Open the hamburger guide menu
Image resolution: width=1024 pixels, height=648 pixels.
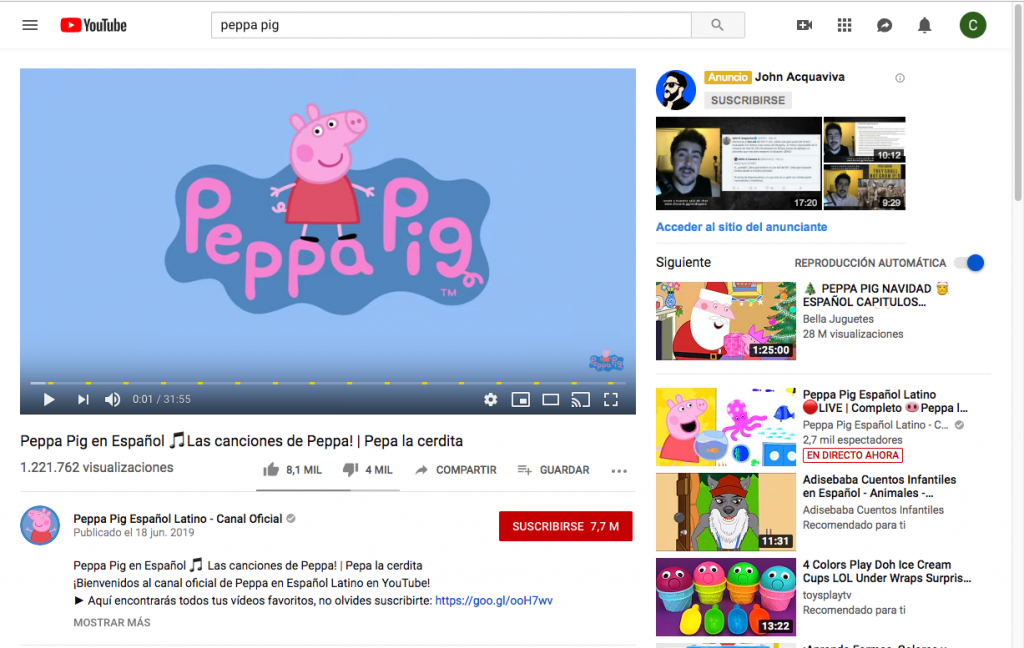click(30, 25)
